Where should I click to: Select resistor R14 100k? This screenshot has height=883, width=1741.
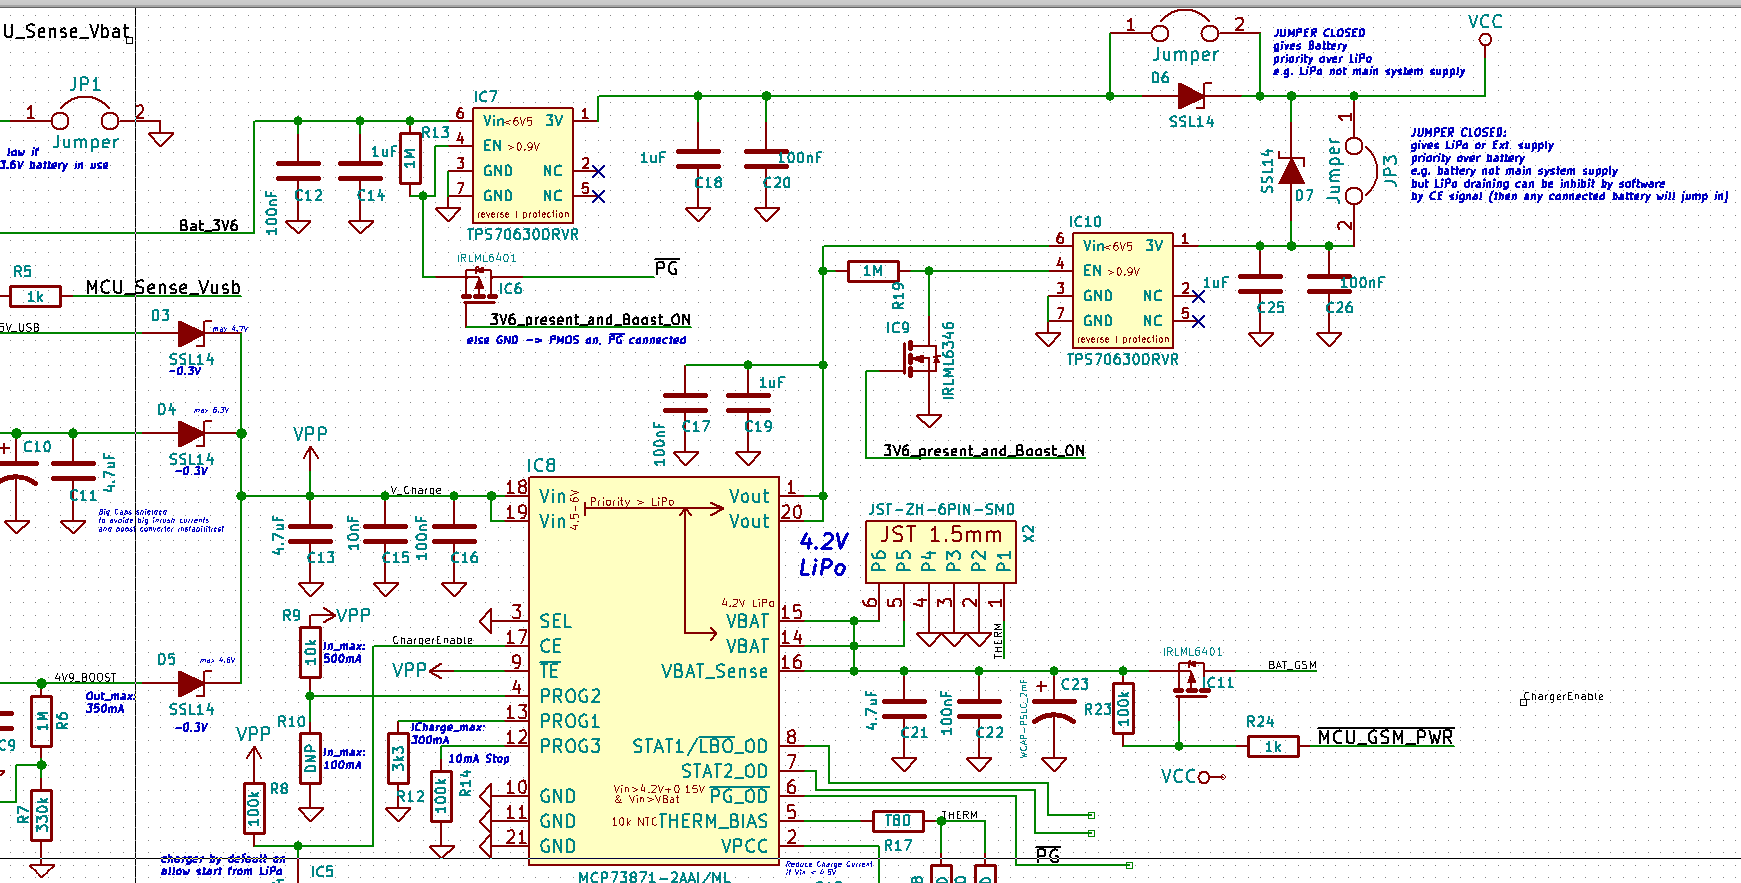tap(441, 796)
